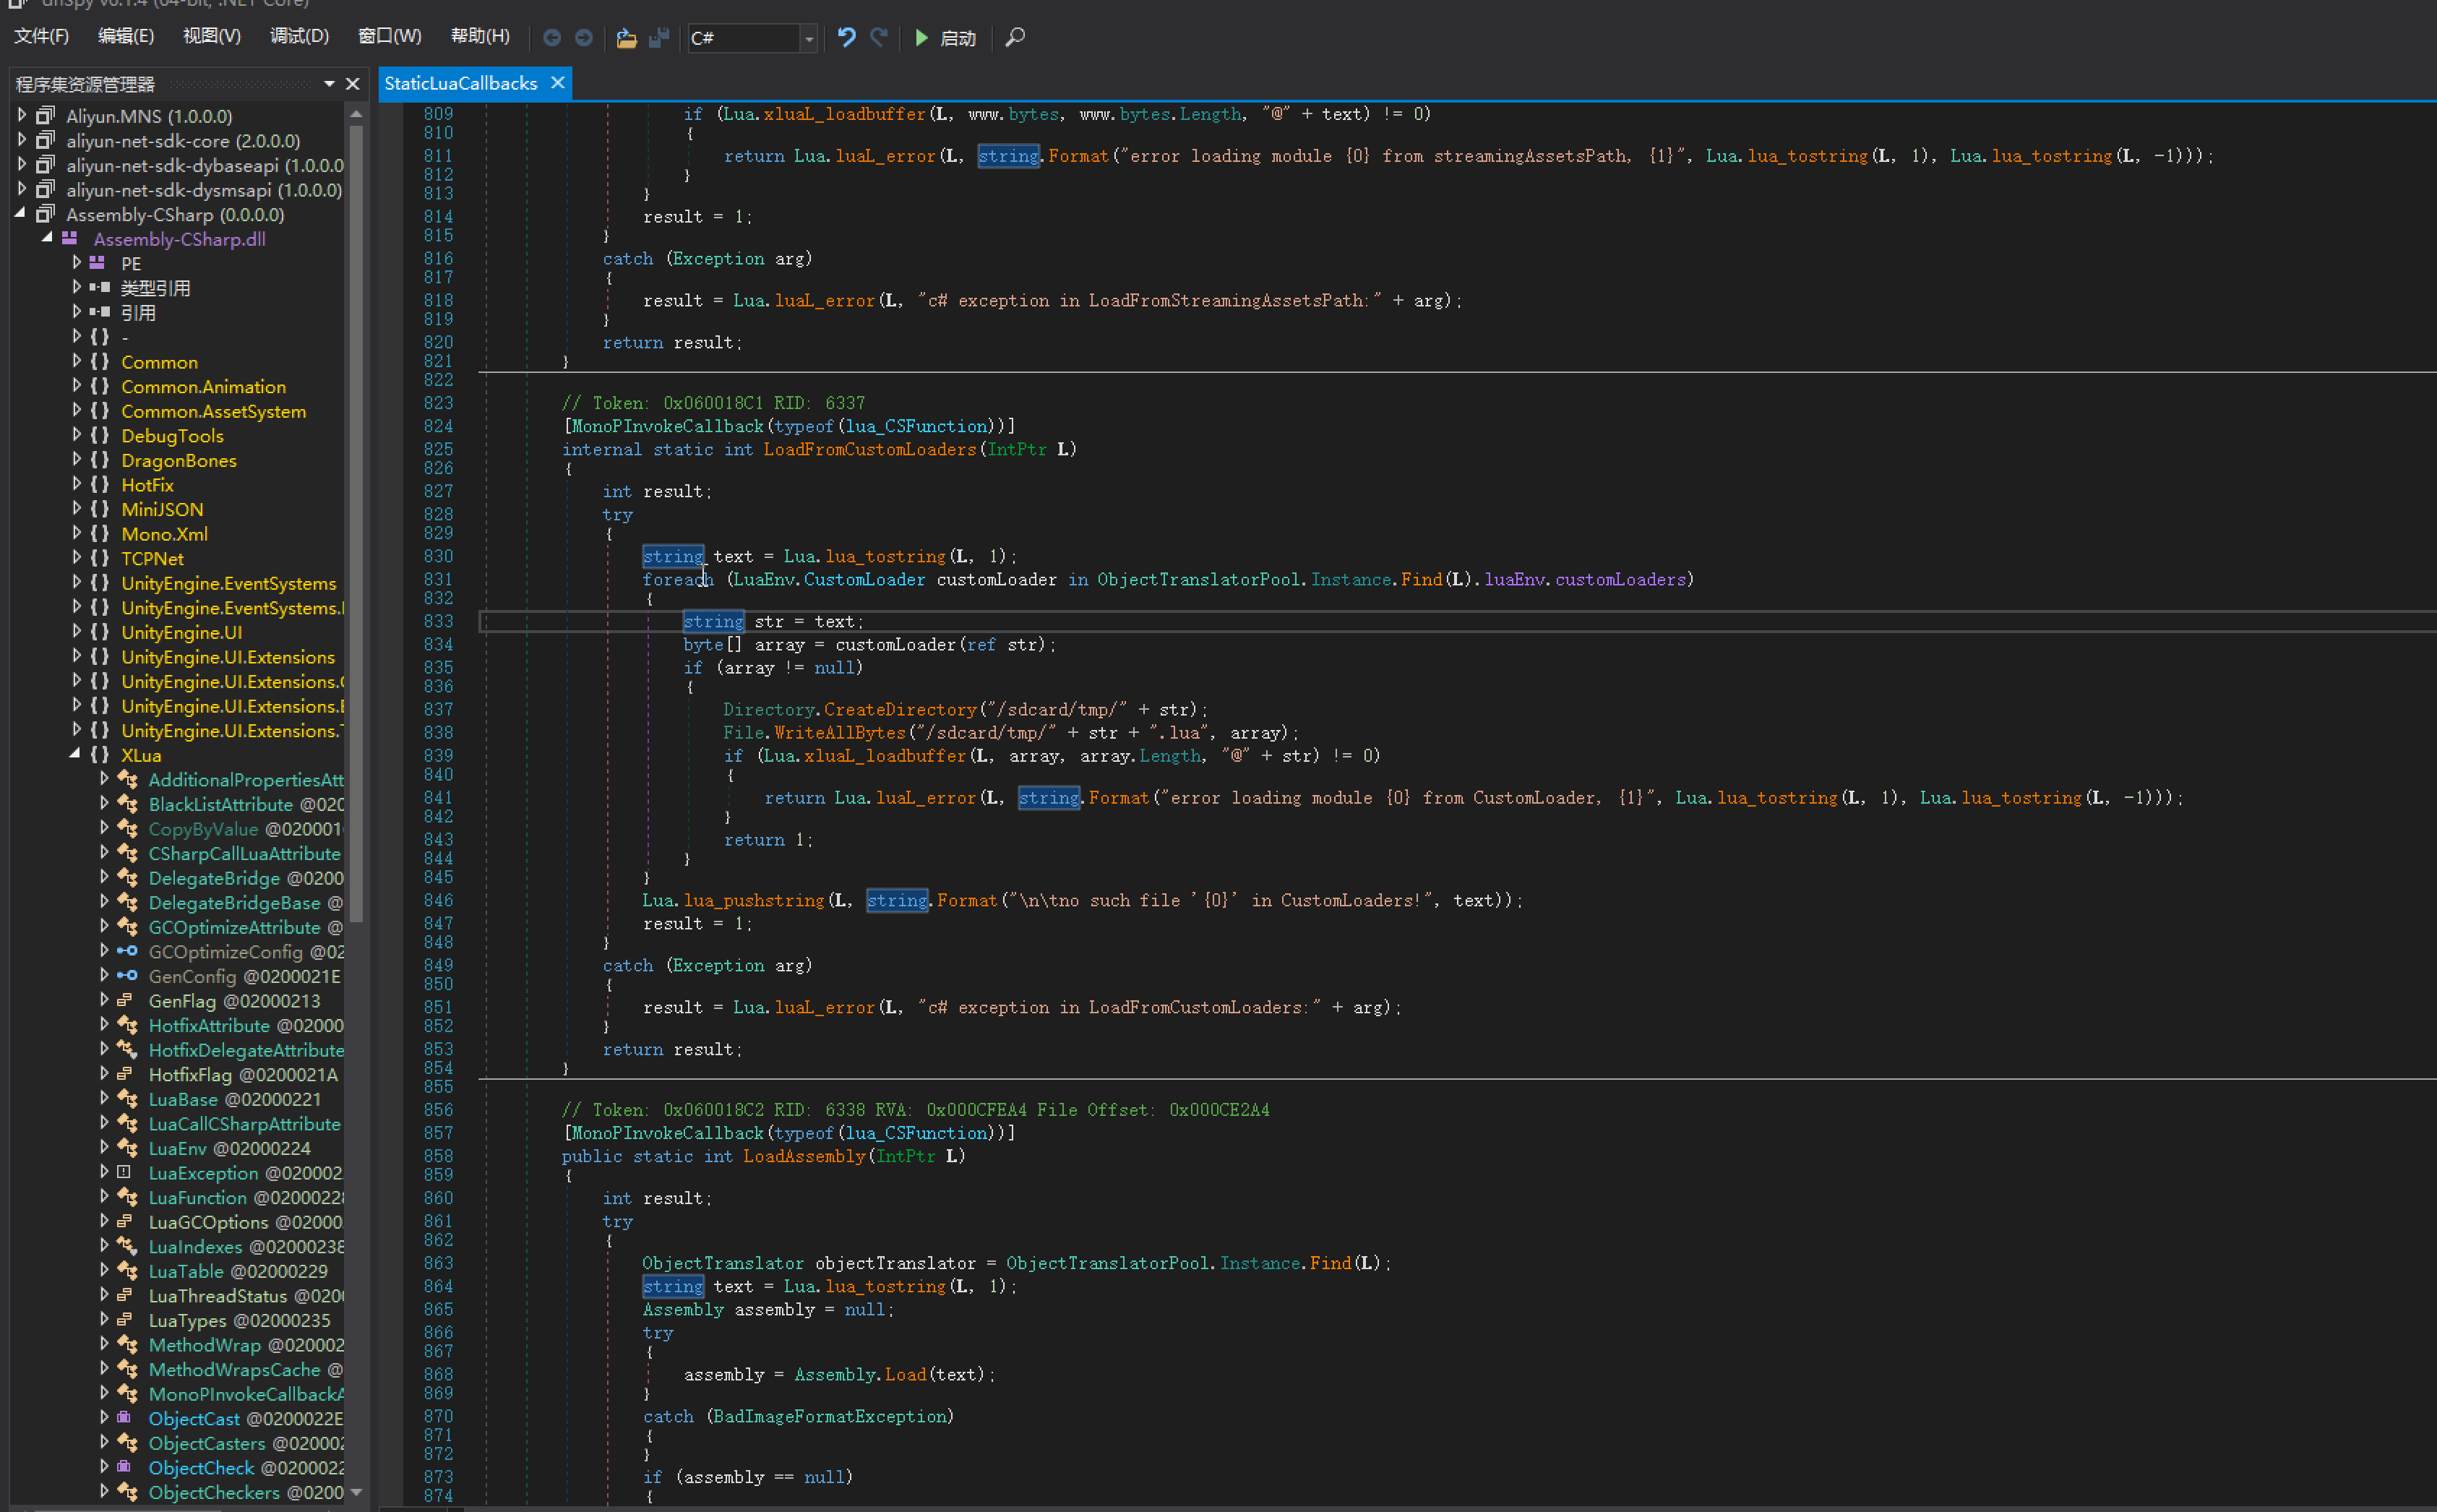Click the BlackListAttribute class icon
Image resolution: width=2437 pixels, height=1512 pixels.
coord(127,803)
